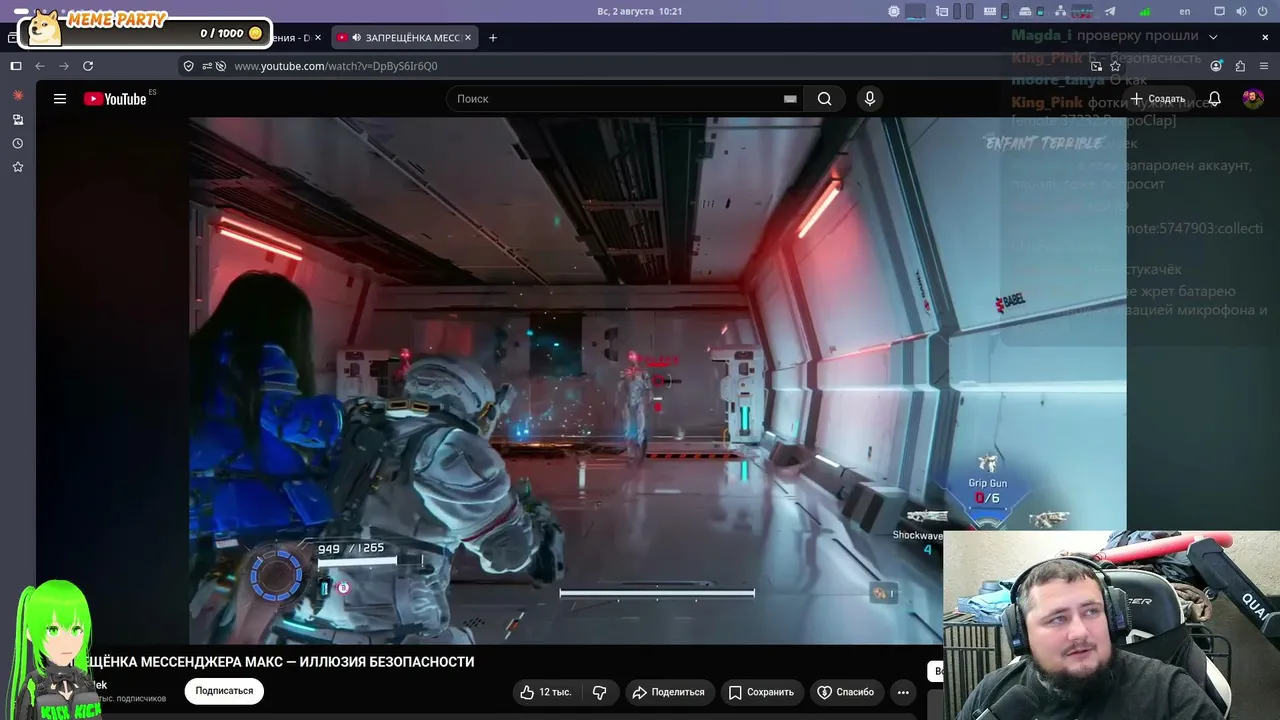
Task: Expand the list-all-tabs chevron in the tab bar
Action: tap(1213, 37)
